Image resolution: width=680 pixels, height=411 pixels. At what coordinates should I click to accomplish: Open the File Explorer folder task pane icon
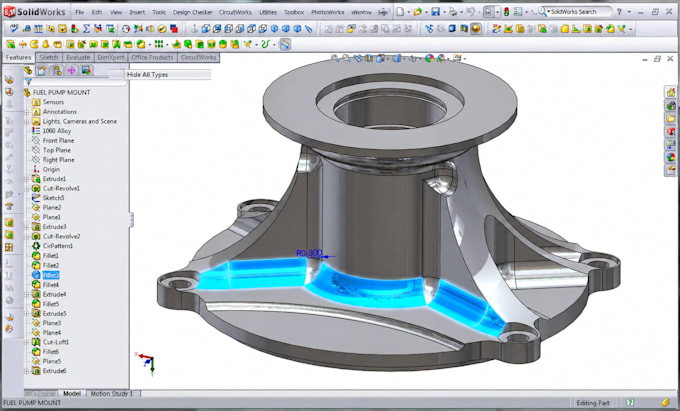[x=670, y=118]
